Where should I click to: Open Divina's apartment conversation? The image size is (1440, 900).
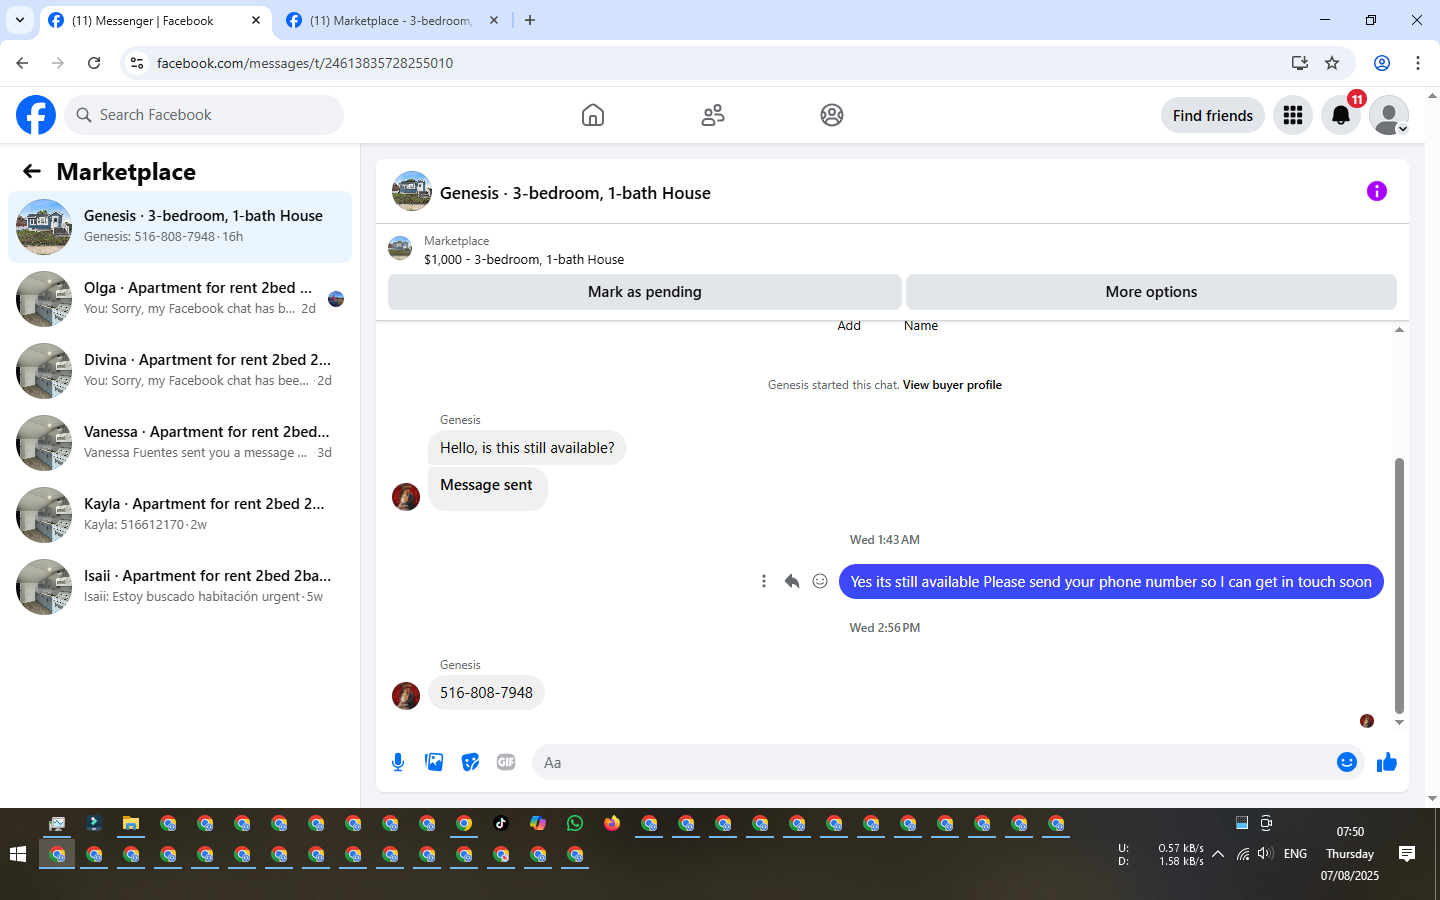180,371
